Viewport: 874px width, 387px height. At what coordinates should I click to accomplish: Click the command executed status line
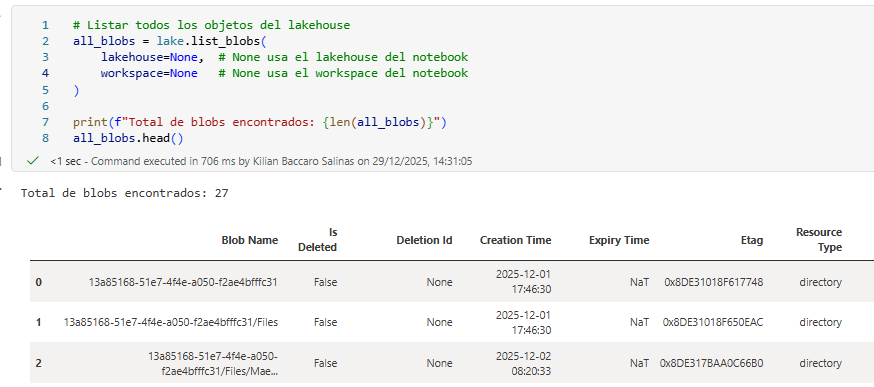point(261,161)
